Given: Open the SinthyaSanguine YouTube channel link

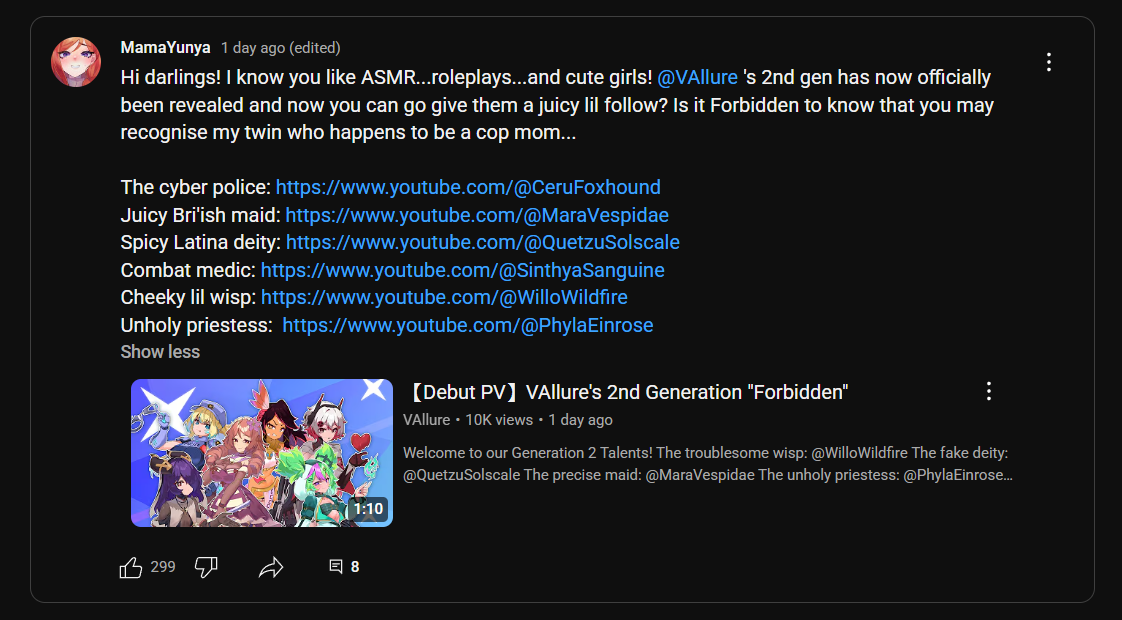Looking at the screenshot, I should (462, 270).
